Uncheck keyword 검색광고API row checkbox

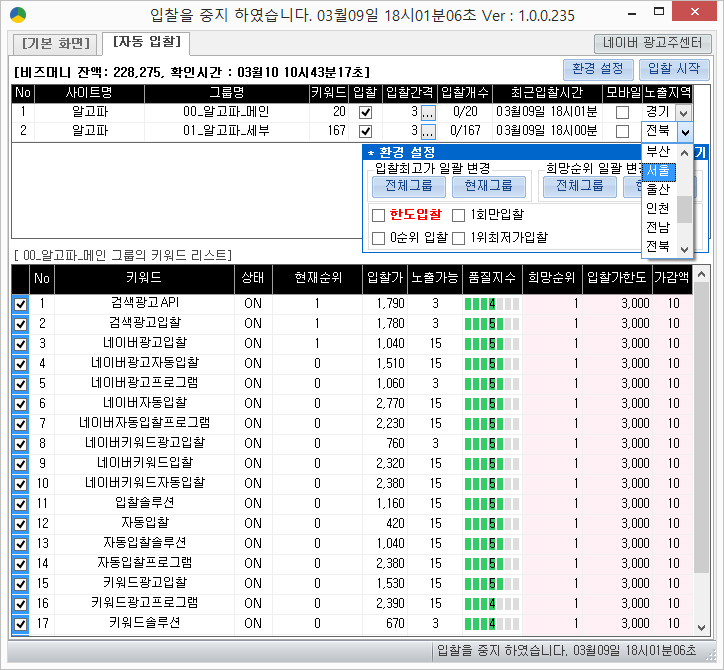click(20, 304)
